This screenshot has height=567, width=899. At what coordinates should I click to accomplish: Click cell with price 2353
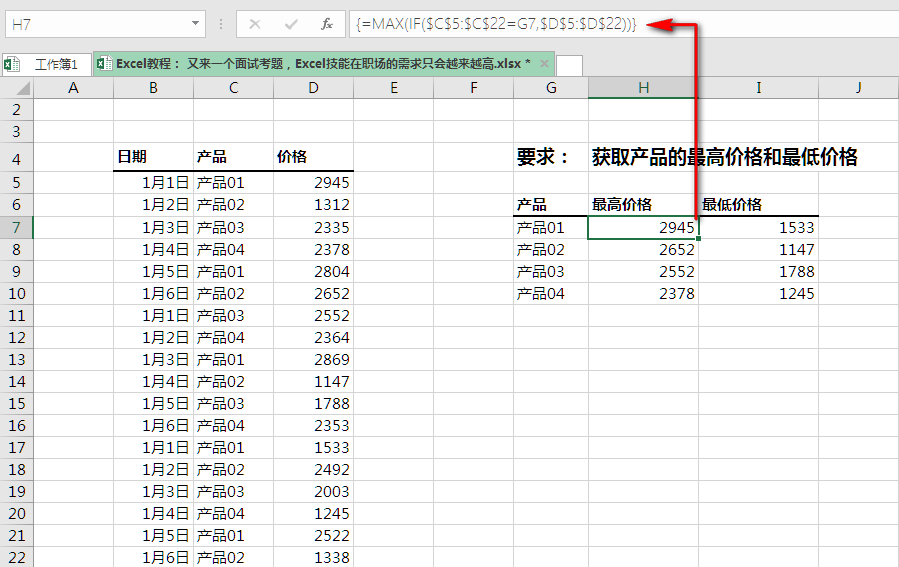point(314,425)
